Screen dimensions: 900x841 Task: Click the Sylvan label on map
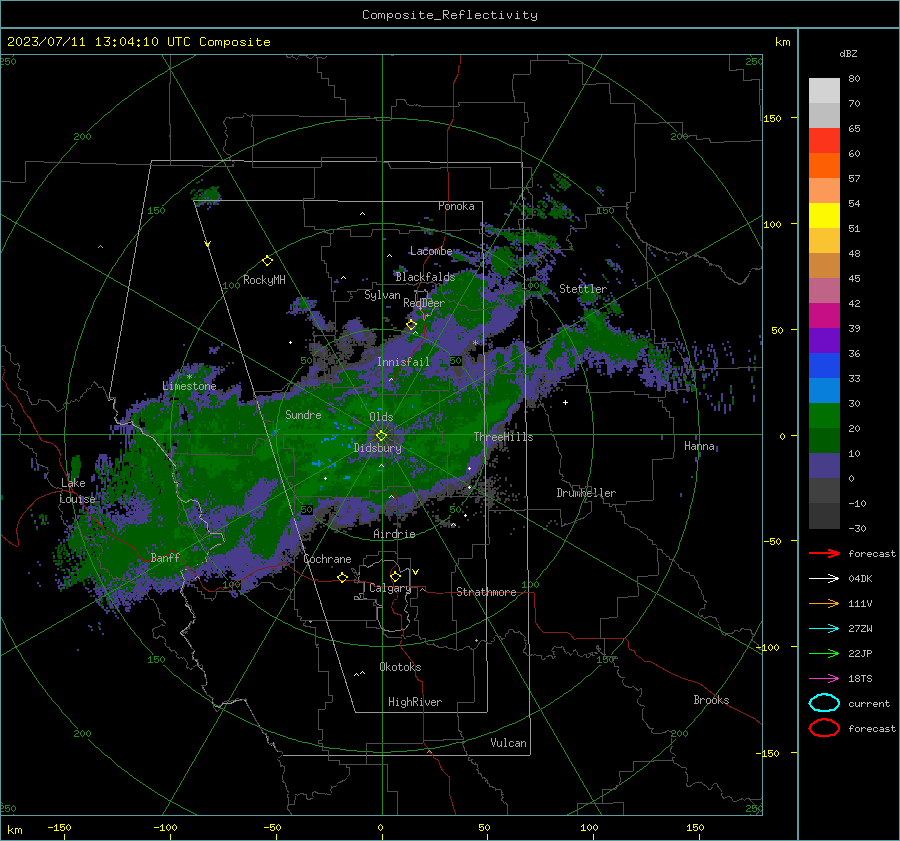coord(382,295)
